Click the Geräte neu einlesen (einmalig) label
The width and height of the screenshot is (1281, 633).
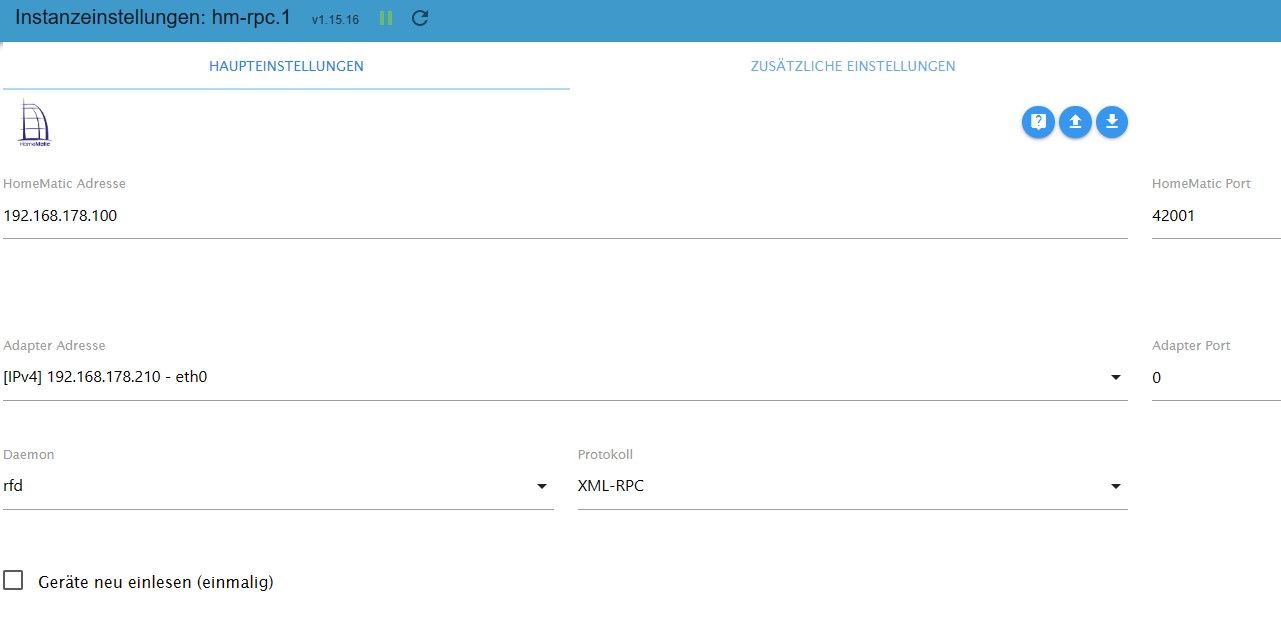155,582
